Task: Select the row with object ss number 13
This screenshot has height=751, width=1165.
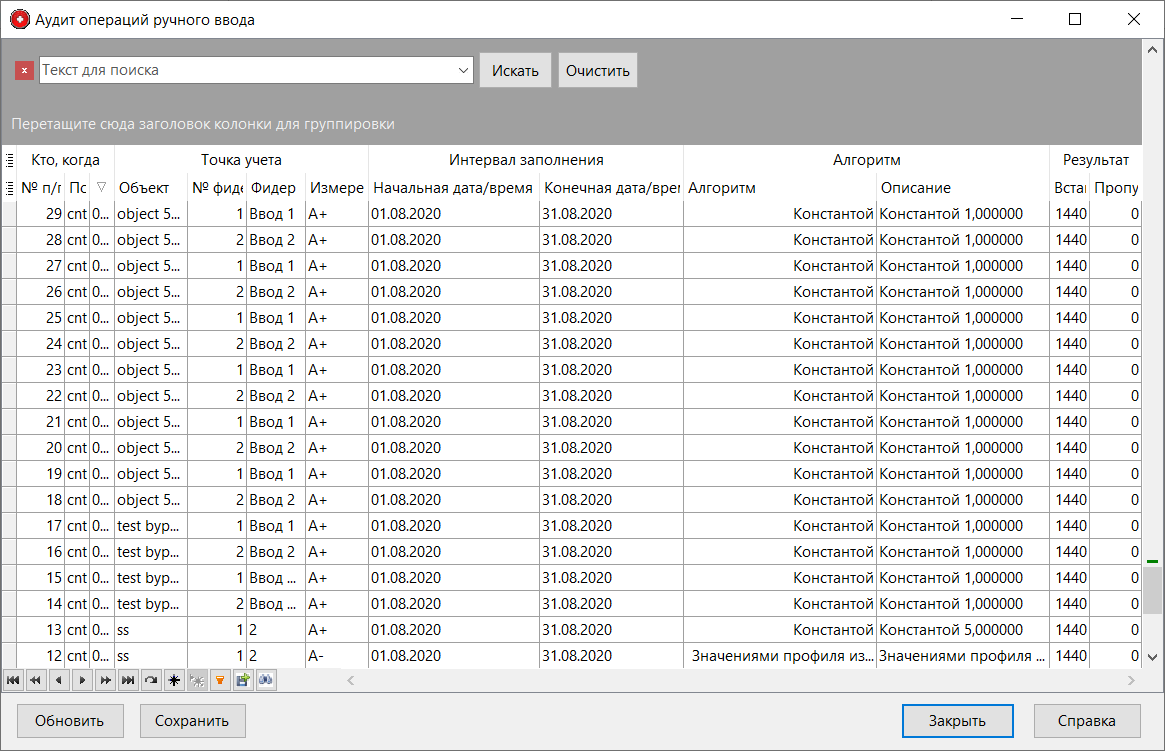Action: click(300, 629)
